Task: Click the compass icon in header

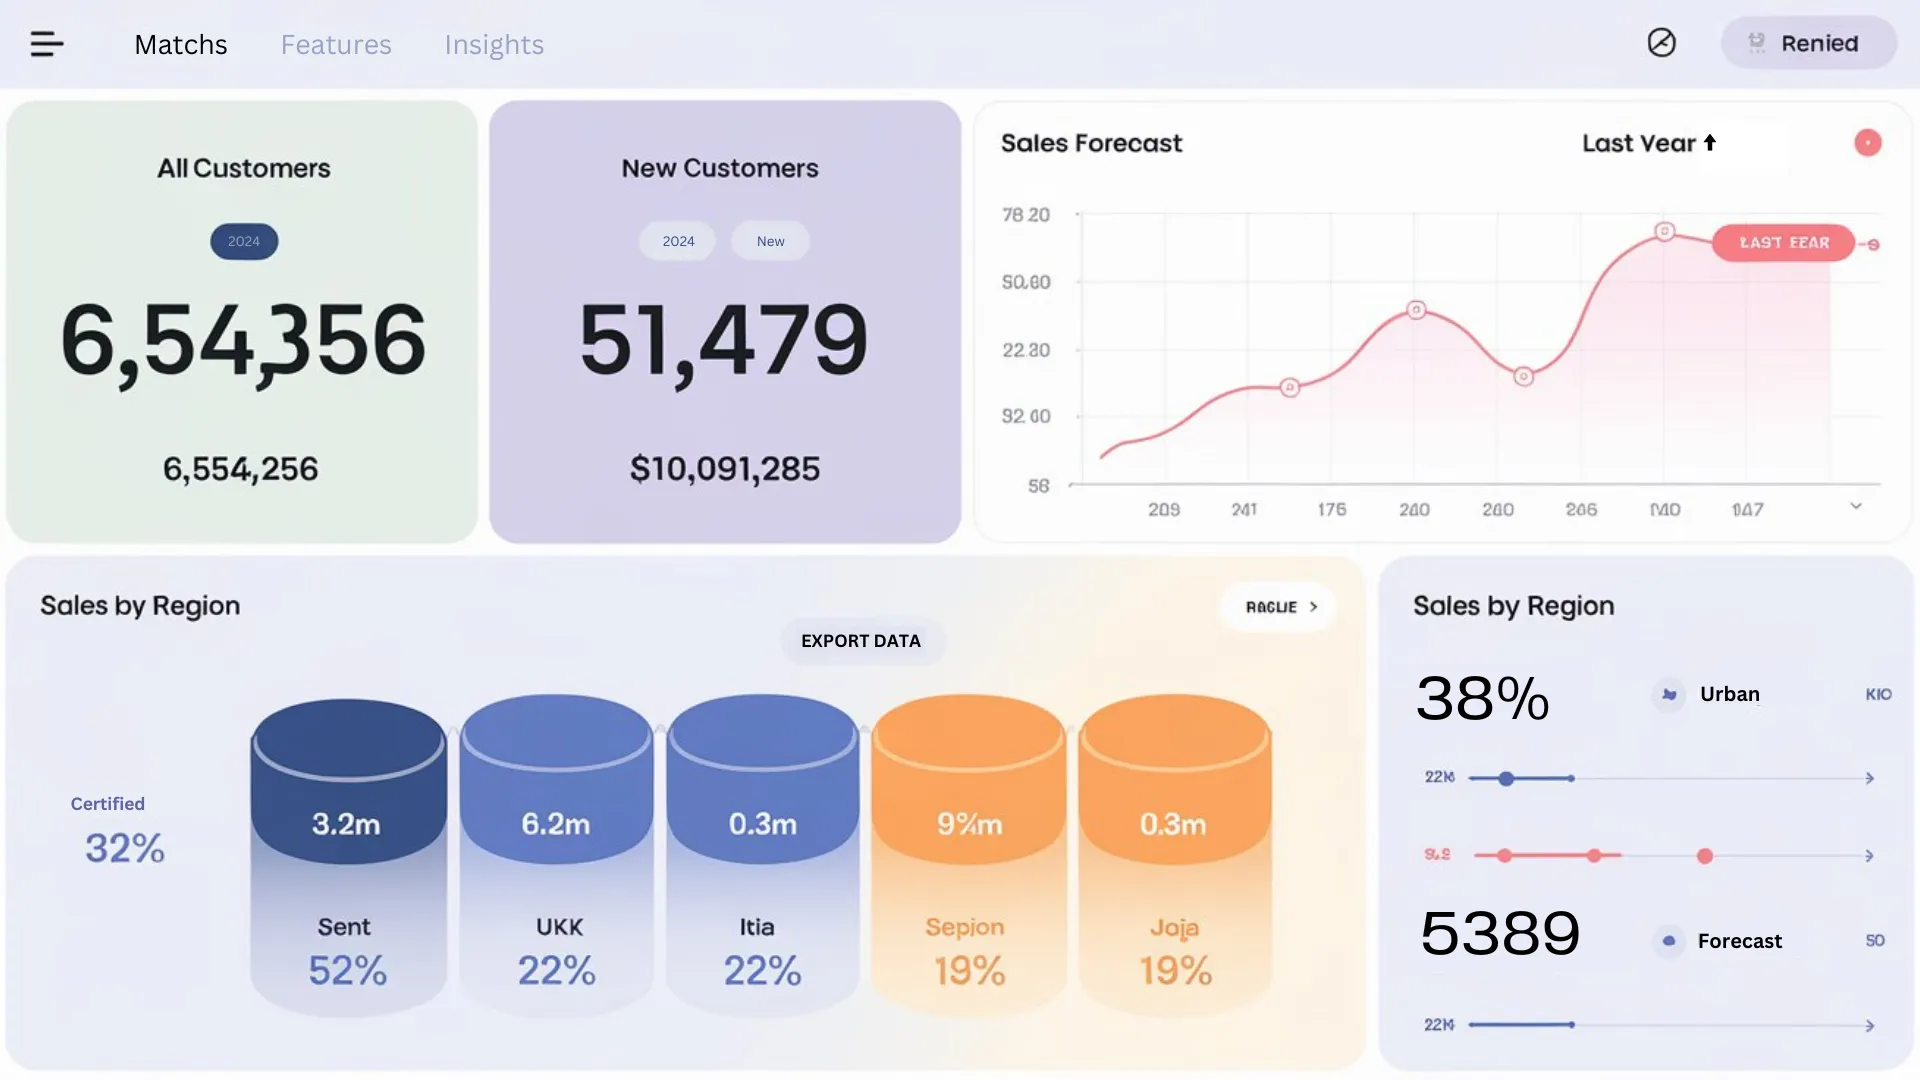Action: pos(1661,43)
